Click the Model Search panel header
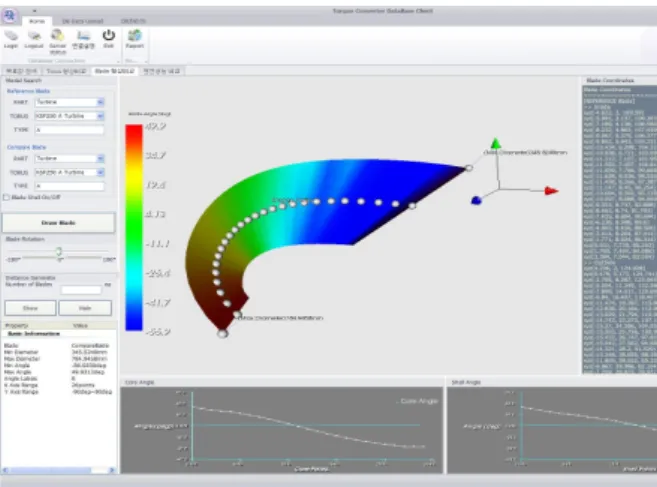657x487 pixels. 23,80
